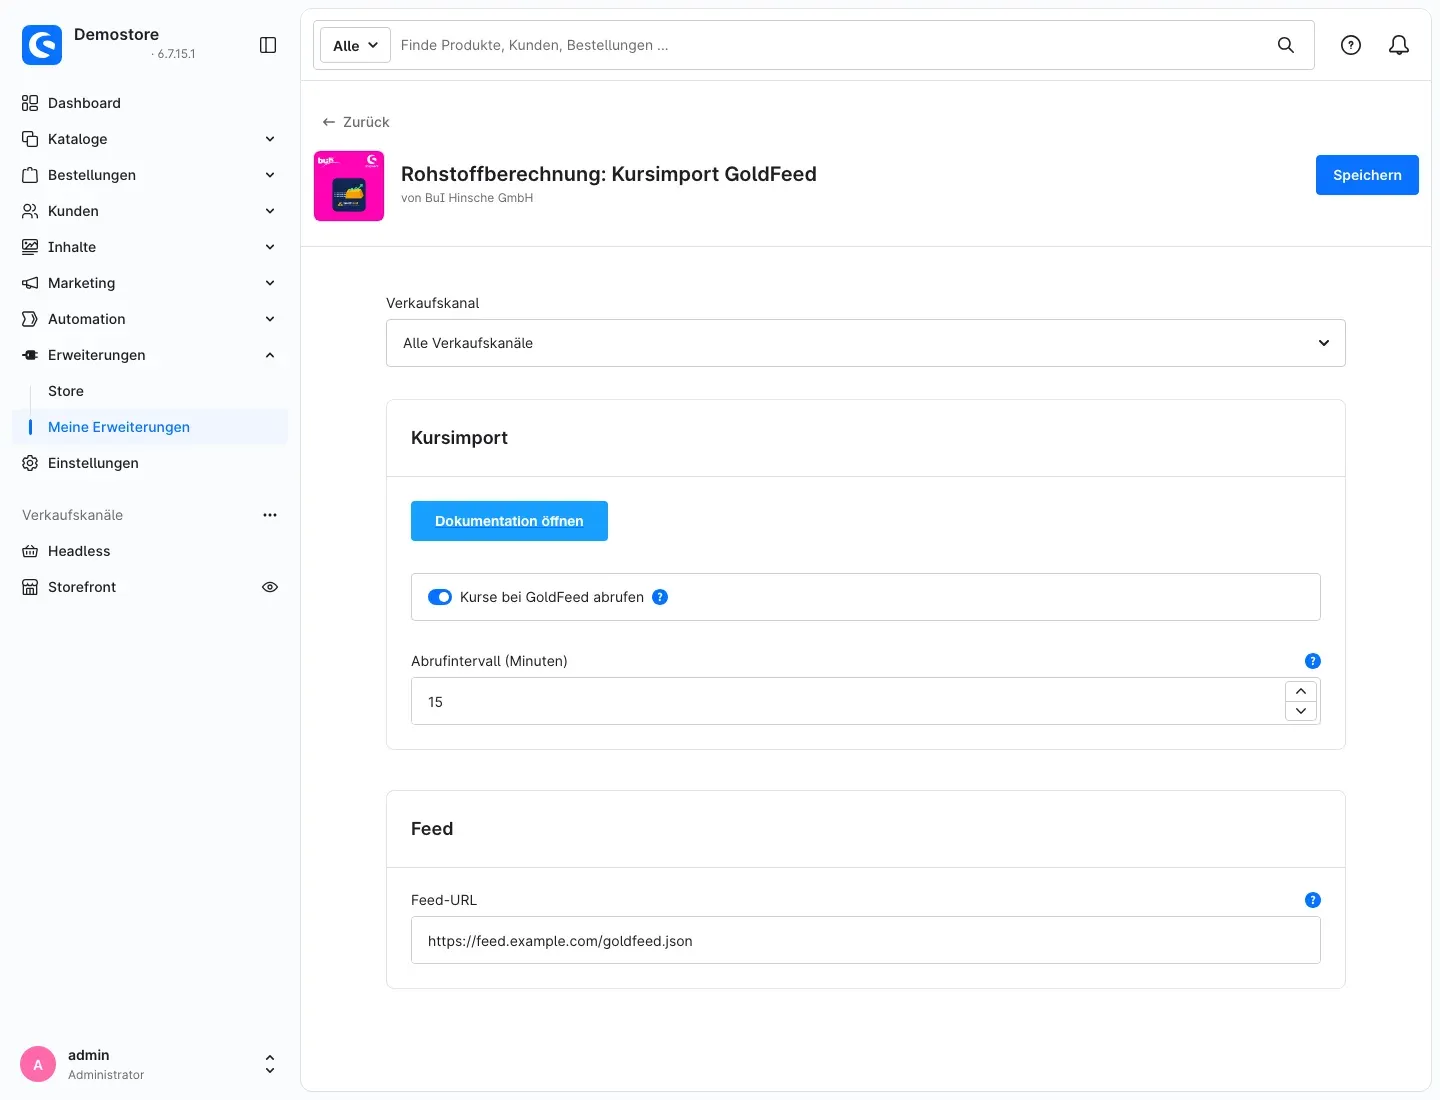Expand the Bestellungen menu chevron
The image size is (1440, 1100).
click(270, 175)
